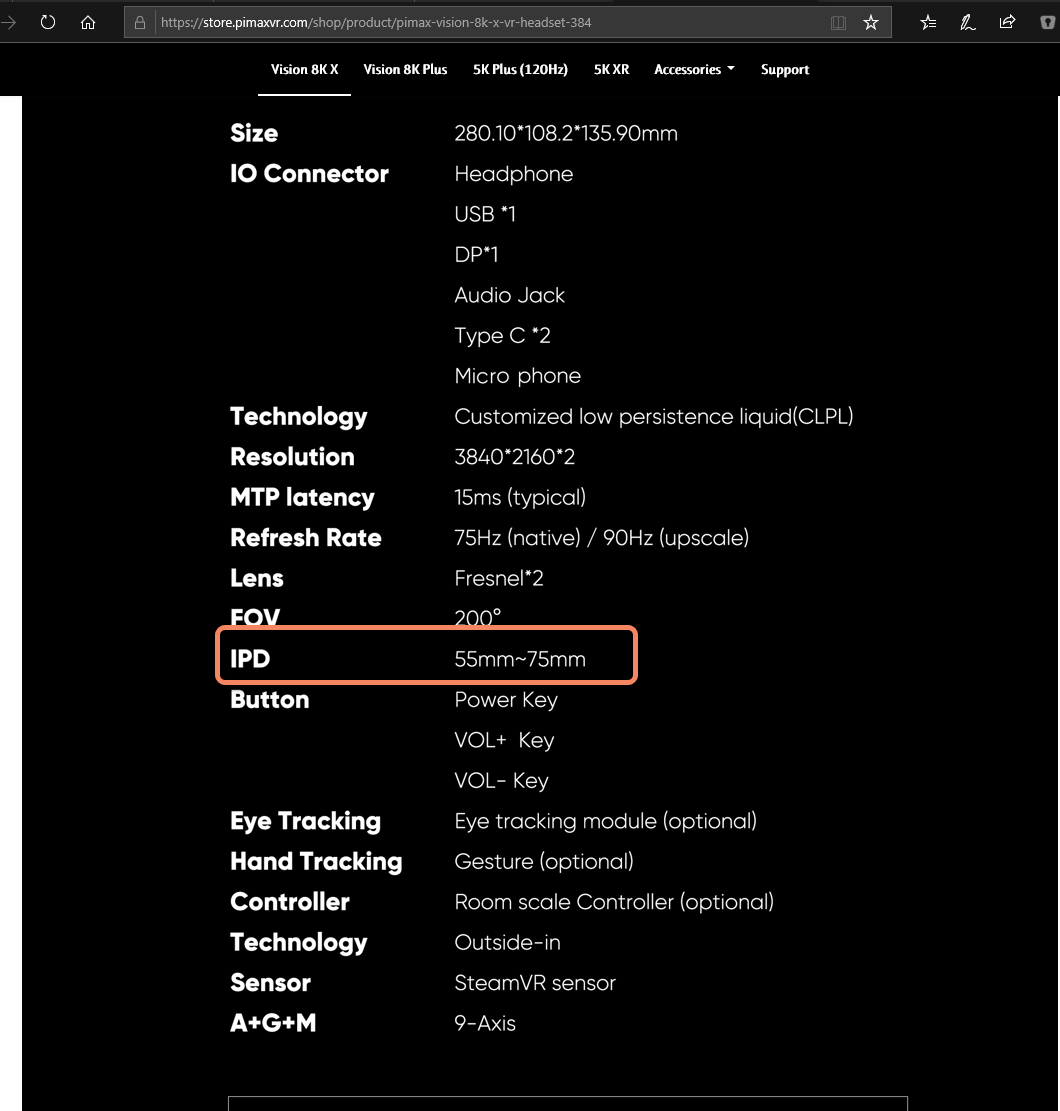Go to 5K Plus (120Hz) product
This screenshot has height=1111, width=1060.
pos(521,69)
